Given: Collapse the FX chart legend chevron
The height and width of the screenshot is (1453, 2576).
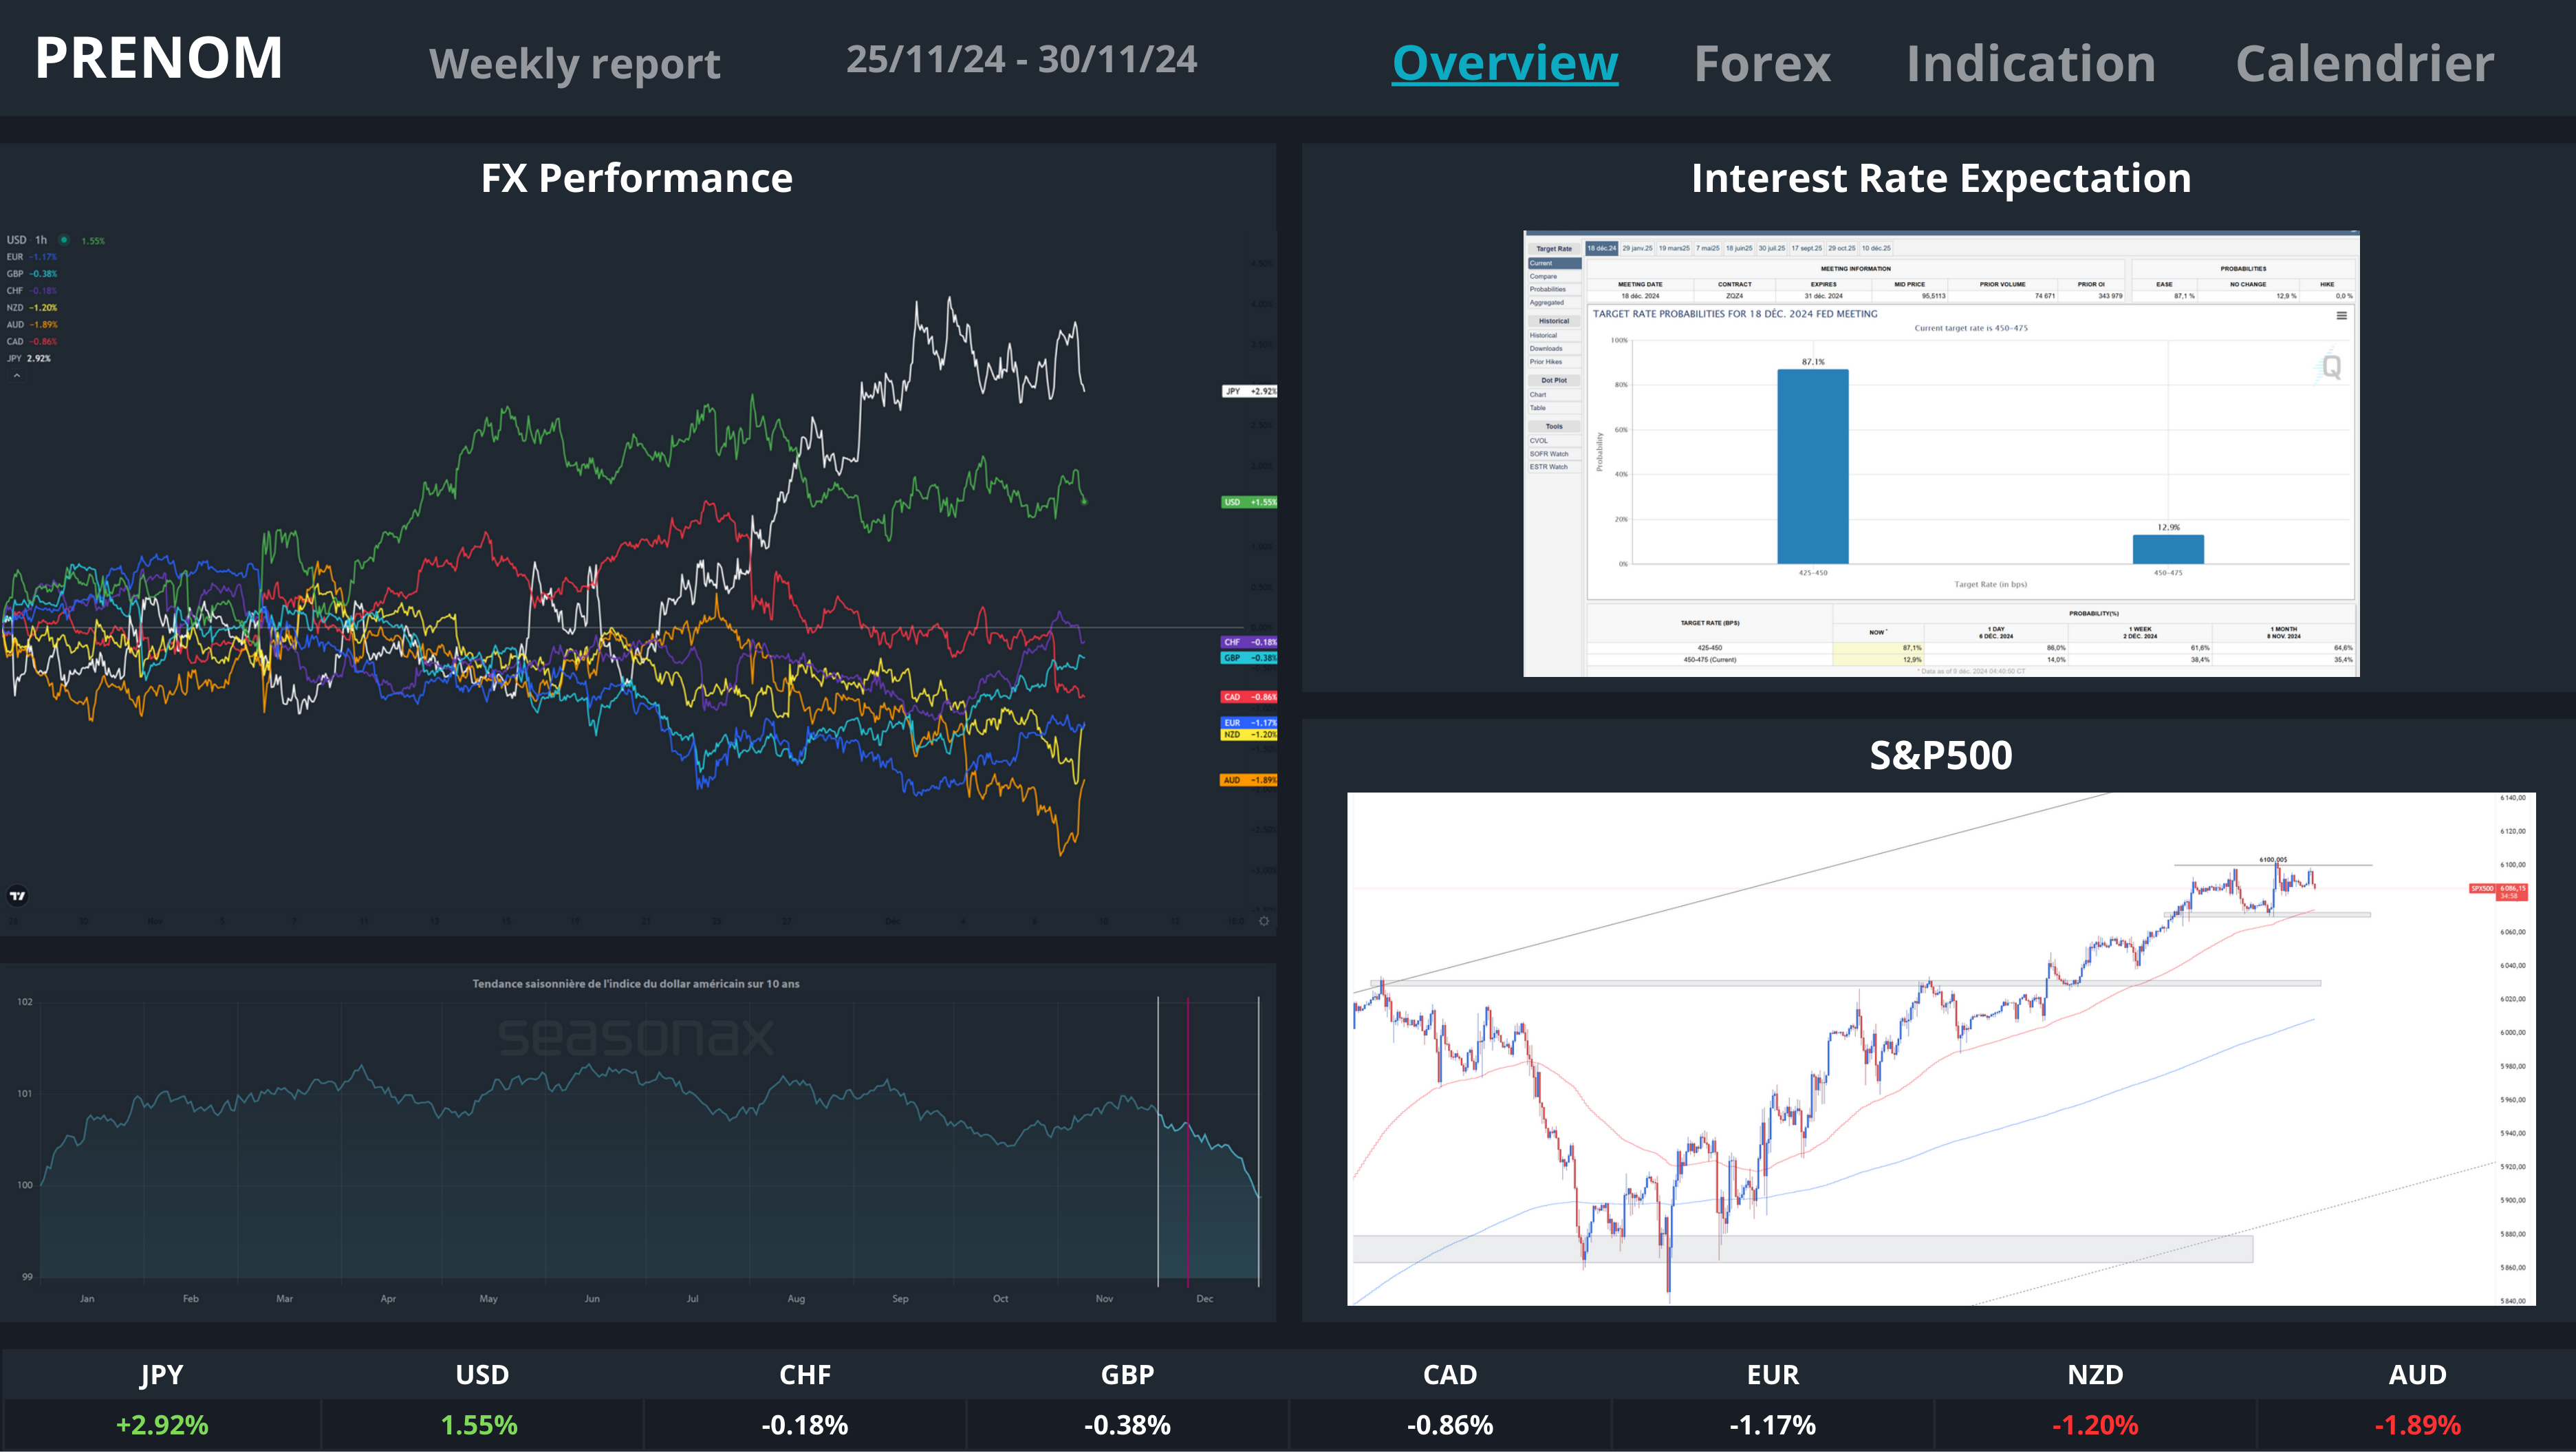Looking at the screenshot, I should coord(16,376).
